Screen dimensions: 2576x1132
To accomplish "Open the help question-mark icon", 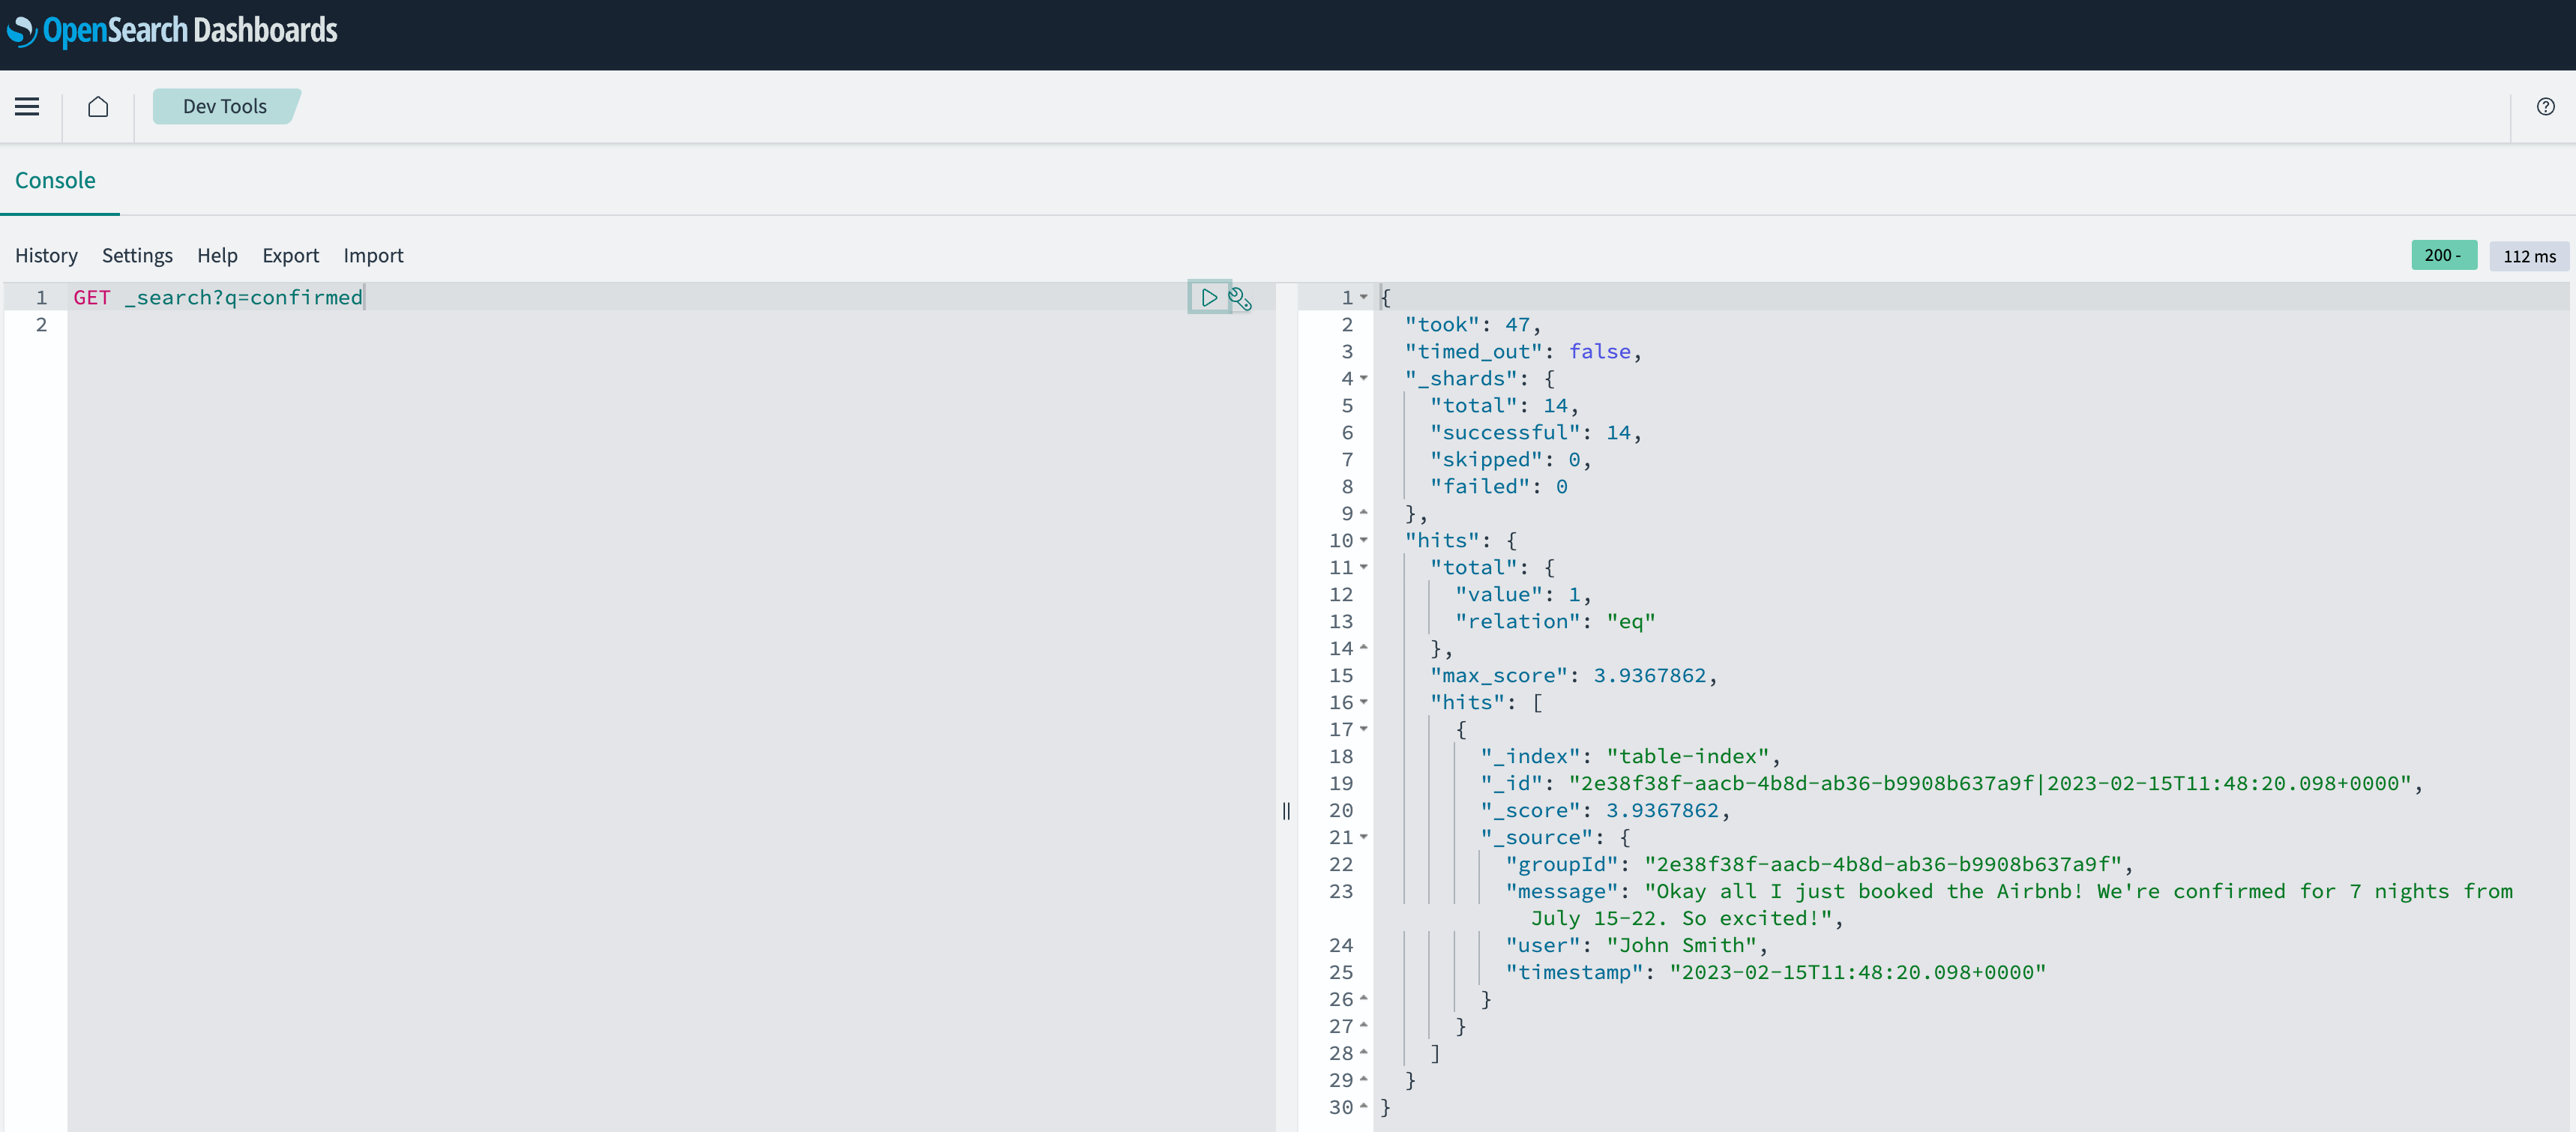I will click(x=2545, y=106).
